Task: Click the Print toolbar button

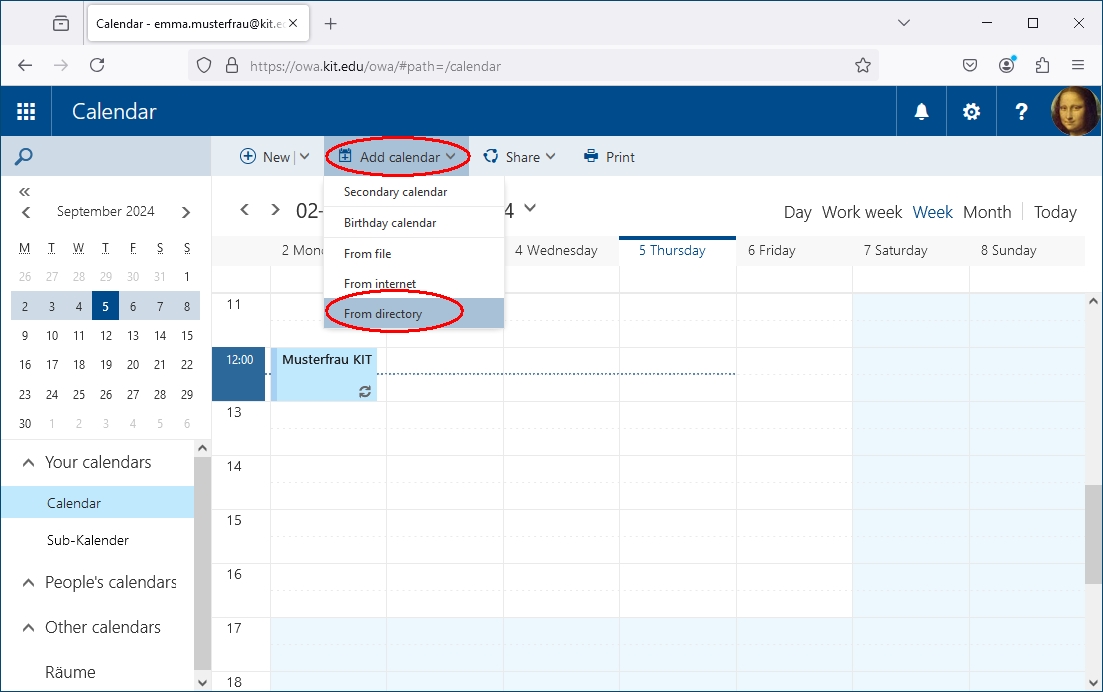Action: pos(609,157)
